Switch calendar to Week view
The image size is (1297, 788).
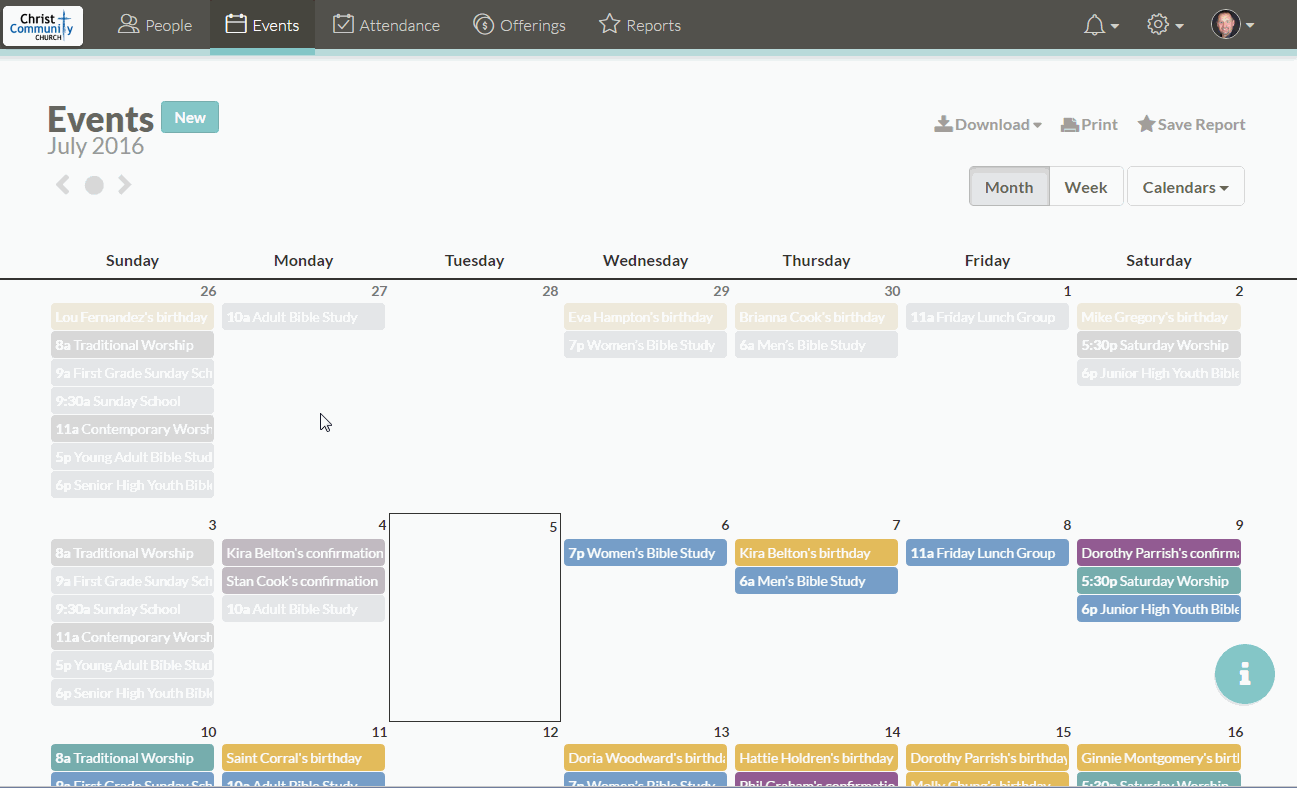tap(1085, 187)
